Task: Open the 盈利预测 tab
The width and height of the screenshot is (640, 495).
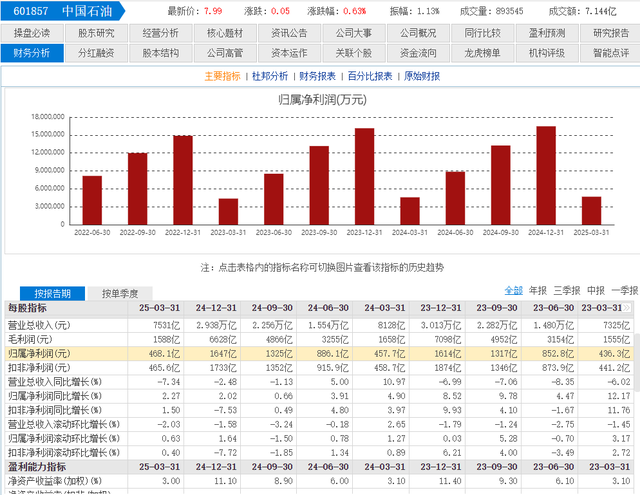Action: click(x=547, y=33)
